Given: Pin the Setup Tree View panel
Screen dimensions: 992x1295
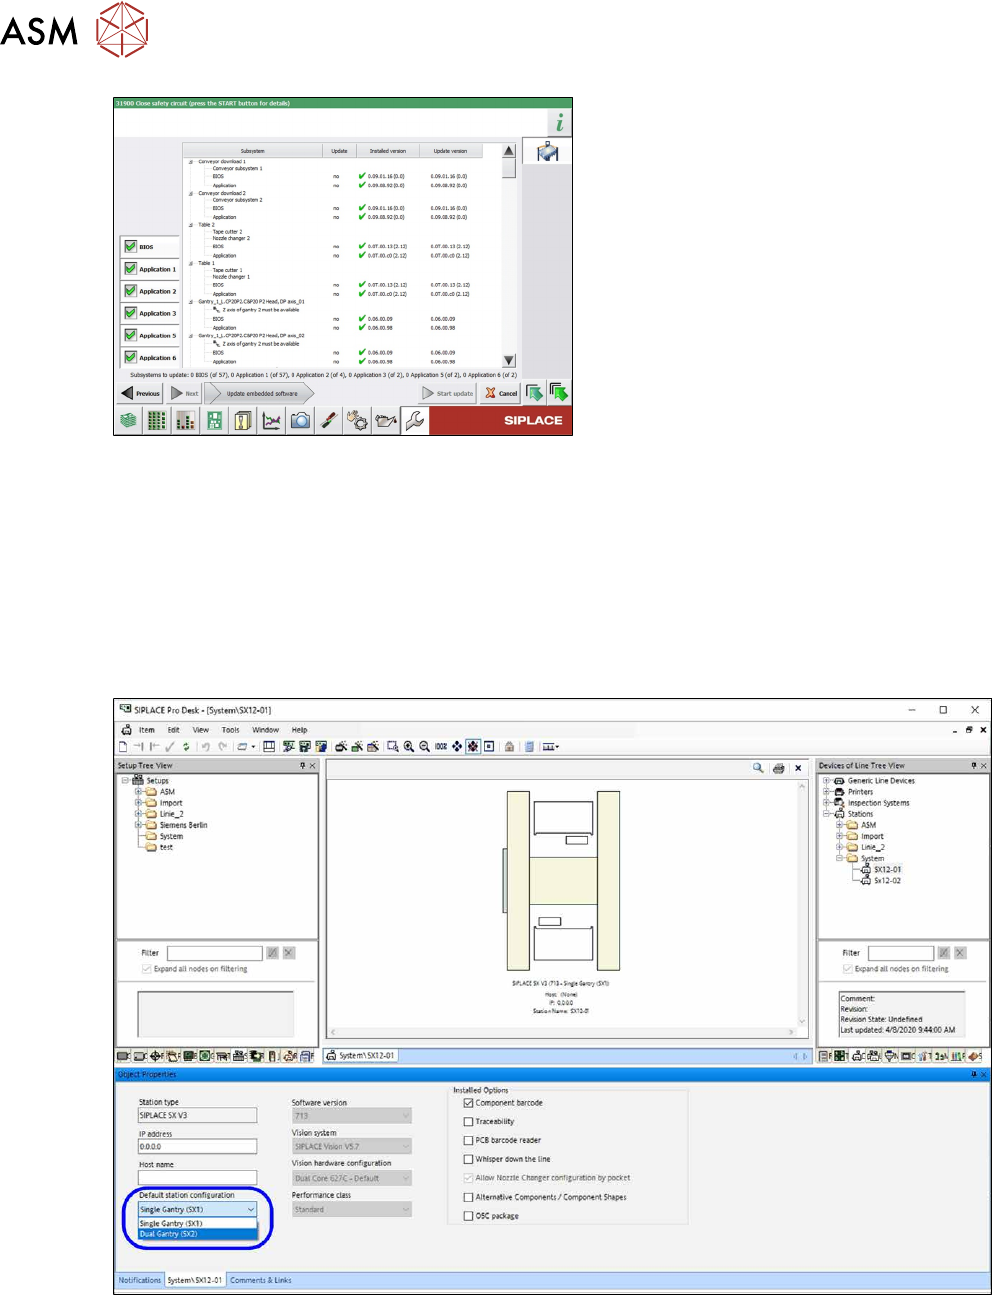Looking at the screenshot, I should (x=302, y=766).
